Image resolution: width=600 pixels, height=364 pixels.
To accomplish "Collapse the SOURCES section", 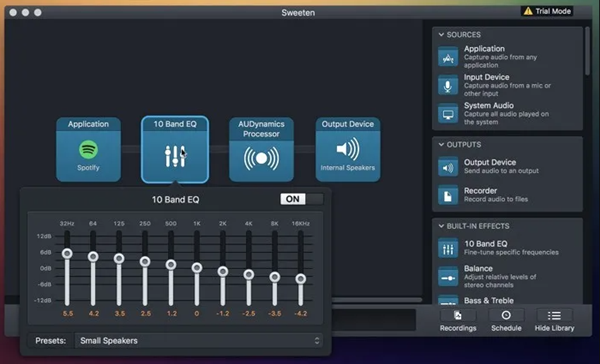I will tap(441, 35).
